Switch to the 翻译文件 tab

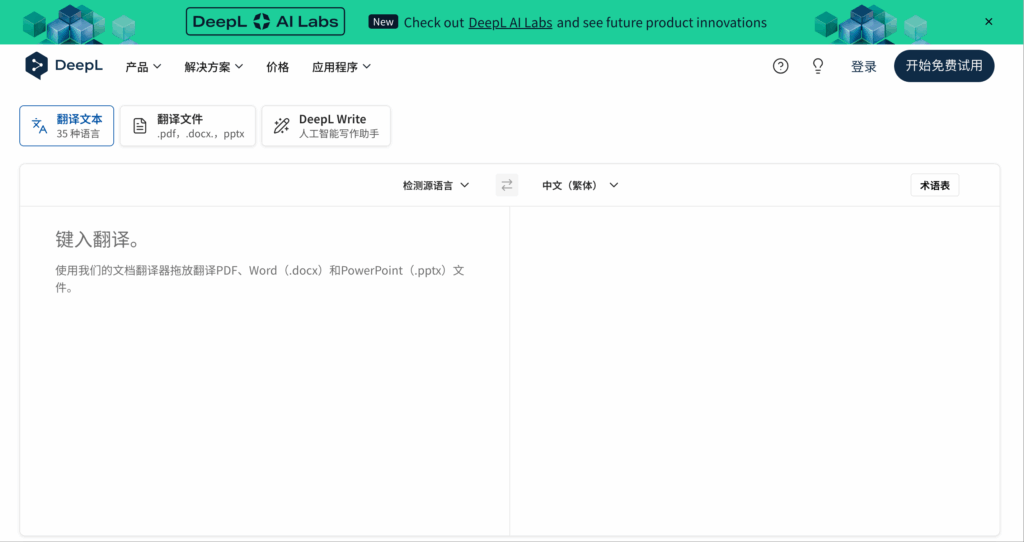coord(188,126)
